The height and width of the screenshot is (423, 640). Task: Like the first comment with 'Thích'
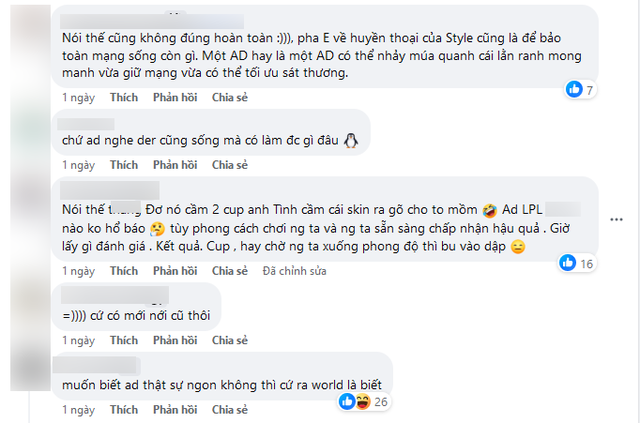point(124,98)
